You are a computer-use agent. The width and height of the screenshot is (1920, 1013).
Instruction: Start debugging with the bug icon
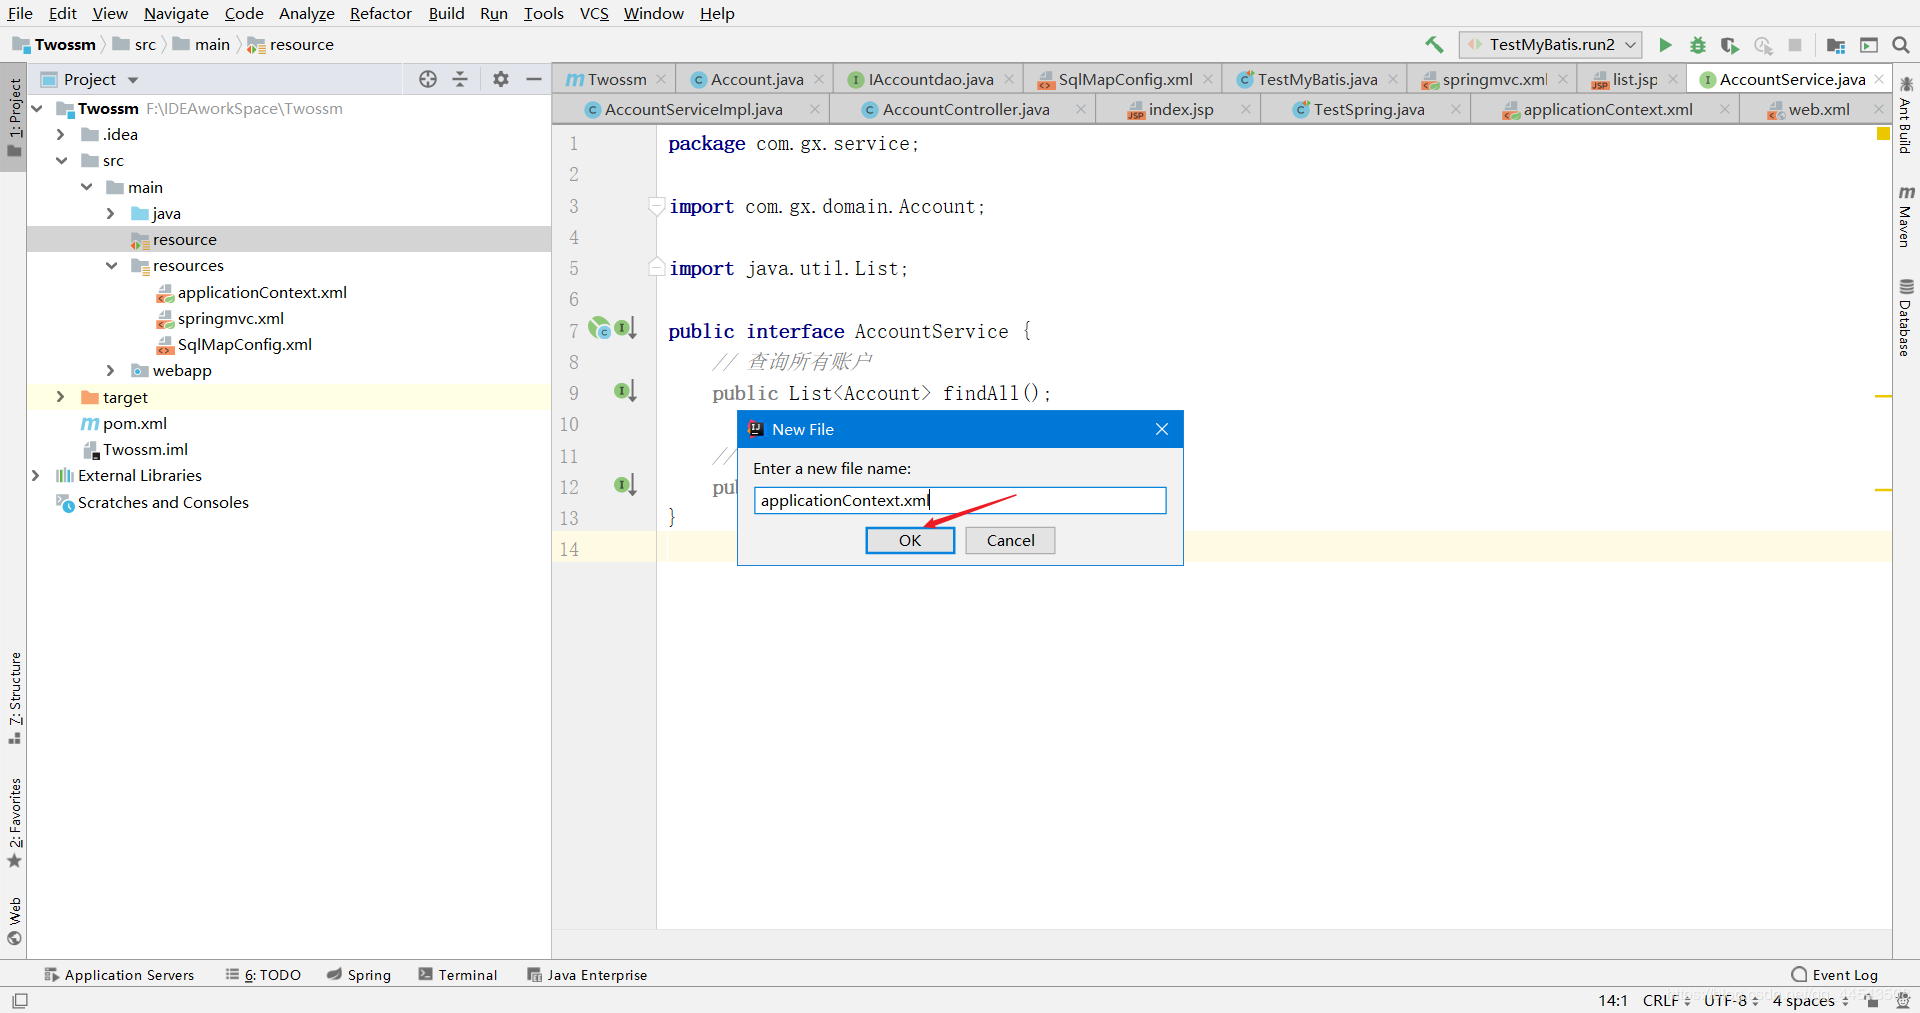pos(1698,45)
